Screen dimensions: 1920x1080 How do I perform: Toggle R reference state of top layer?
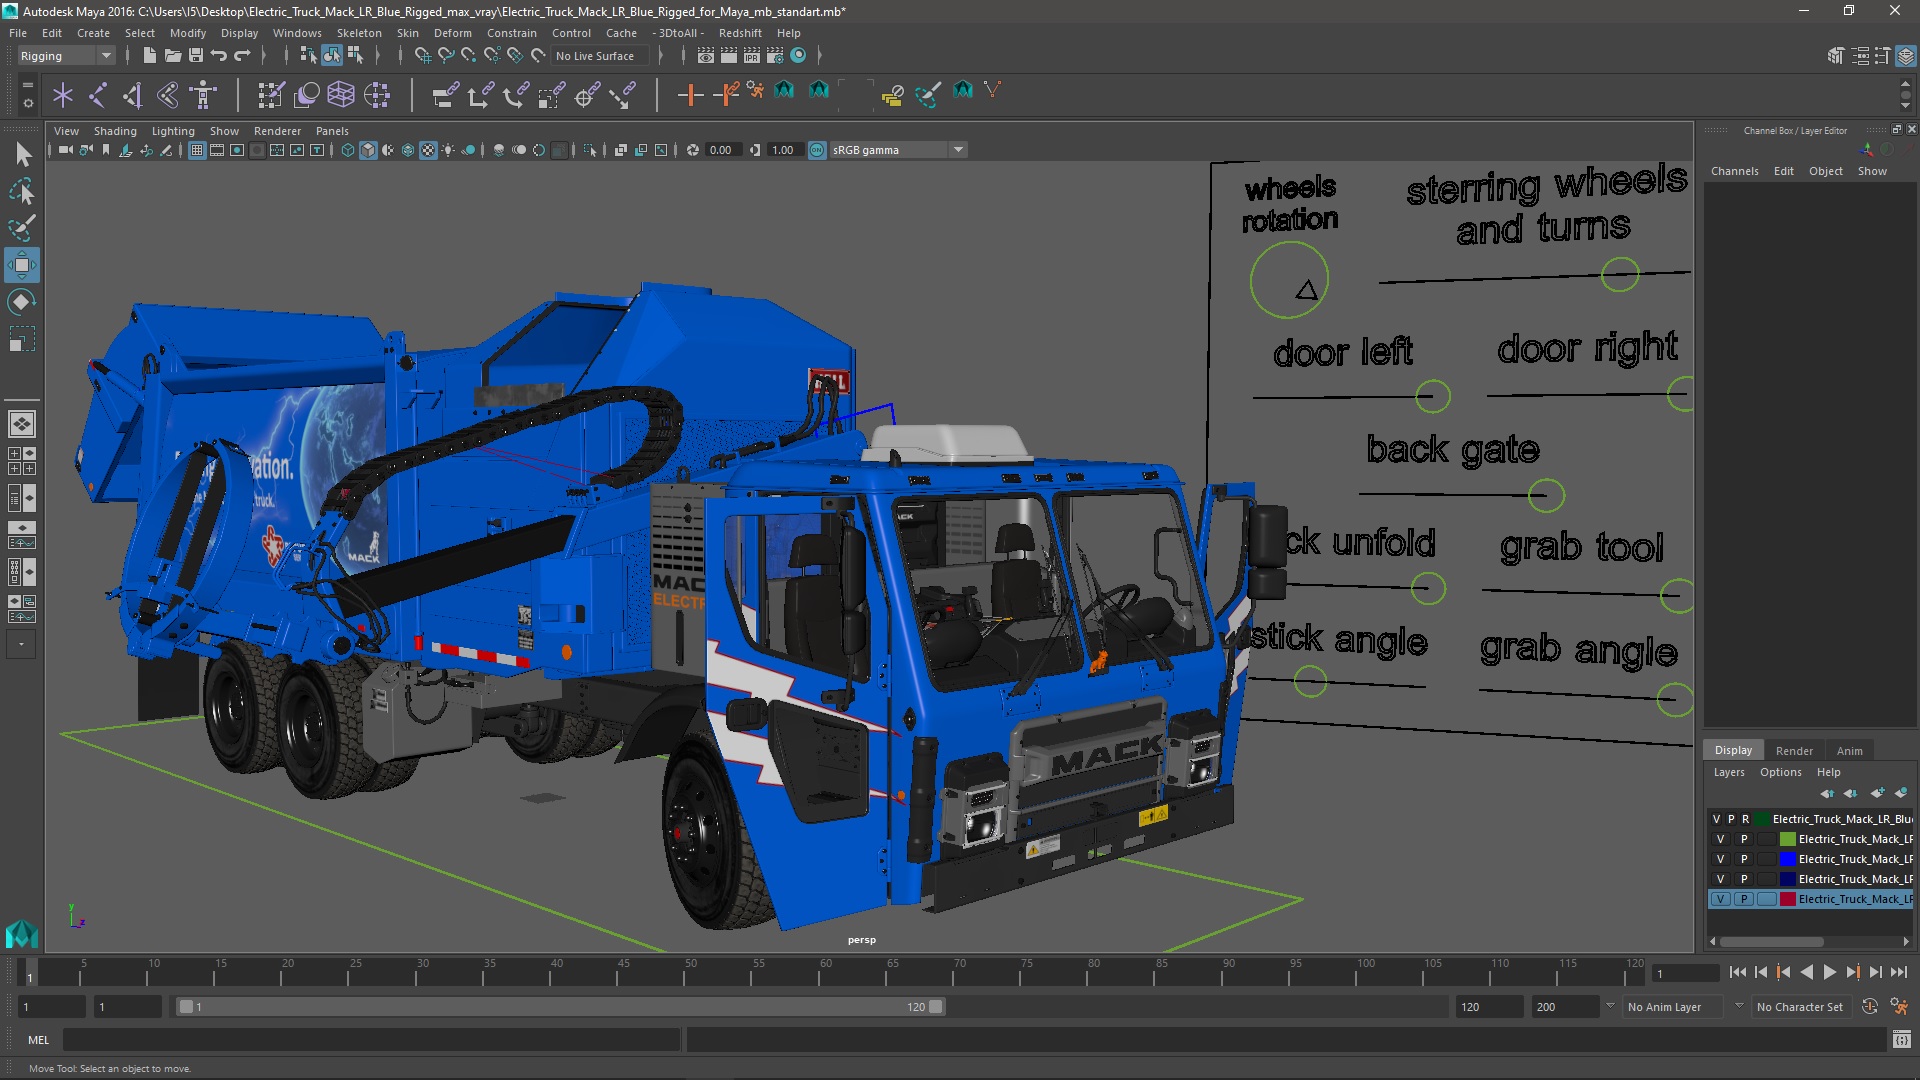coord(1746,819)
